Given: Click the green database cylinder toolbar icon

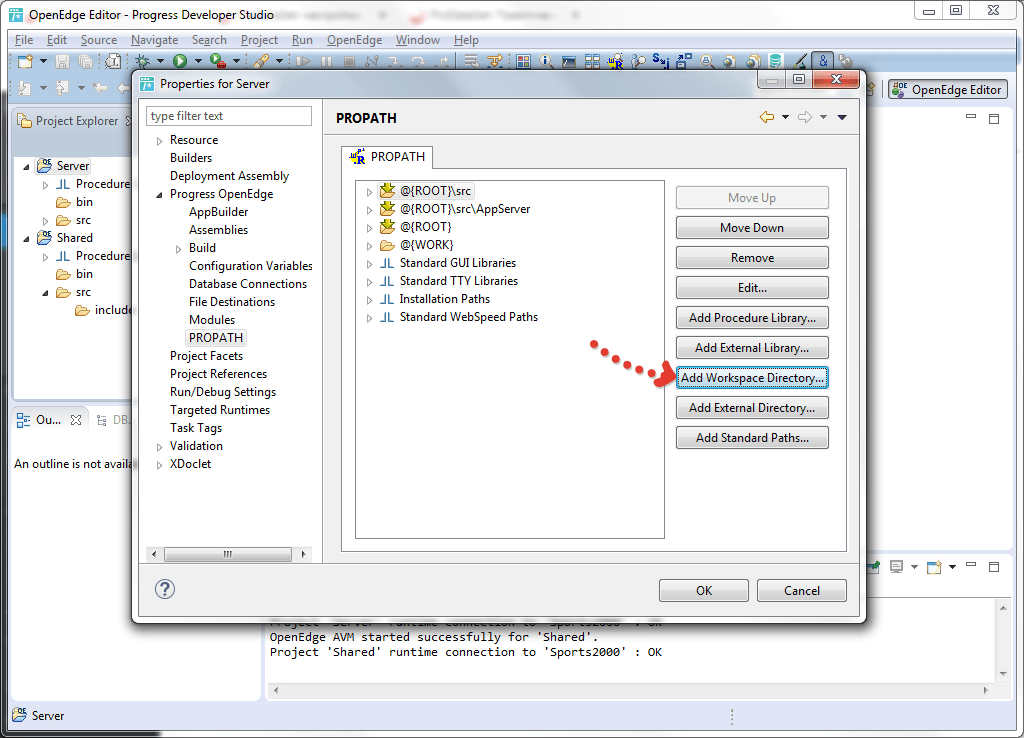Looking at the screenshot, I should point(775,61).
